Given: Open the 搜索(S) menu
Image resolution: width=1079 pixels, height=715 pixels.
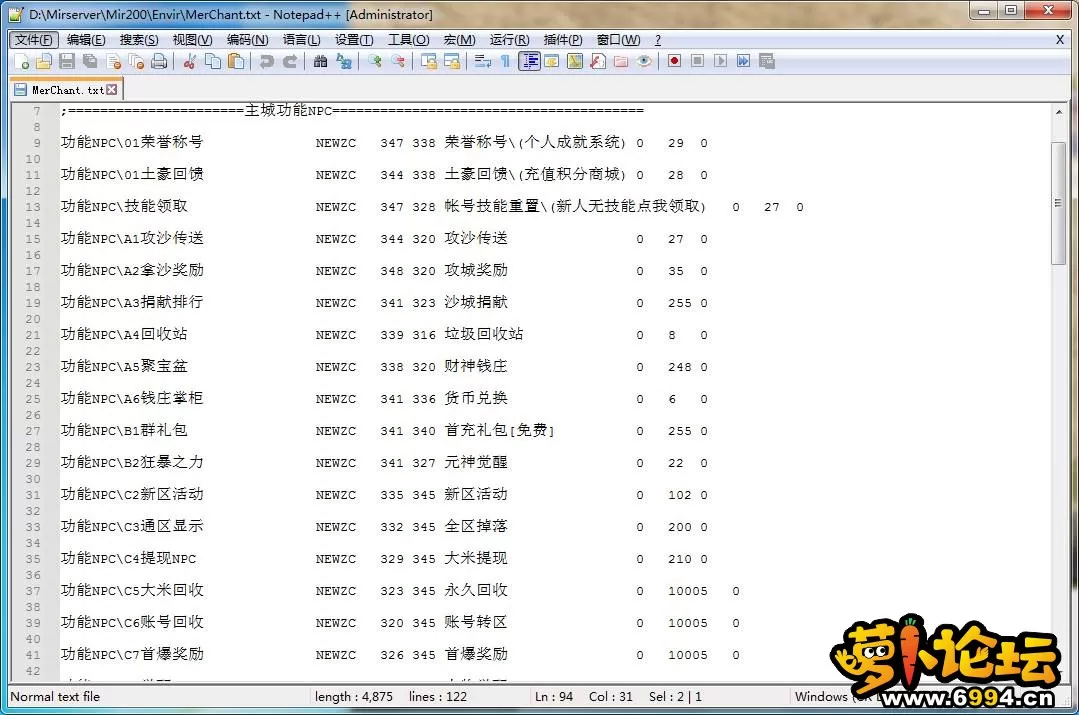Looking at the screenshot, I should pyautogui.click(x=138, y=40).
